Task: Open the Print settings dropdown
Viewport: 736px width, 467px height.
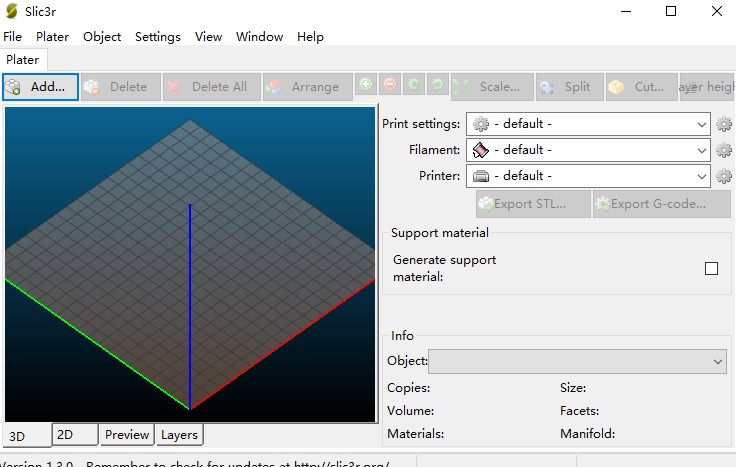Action: point(588,124)
